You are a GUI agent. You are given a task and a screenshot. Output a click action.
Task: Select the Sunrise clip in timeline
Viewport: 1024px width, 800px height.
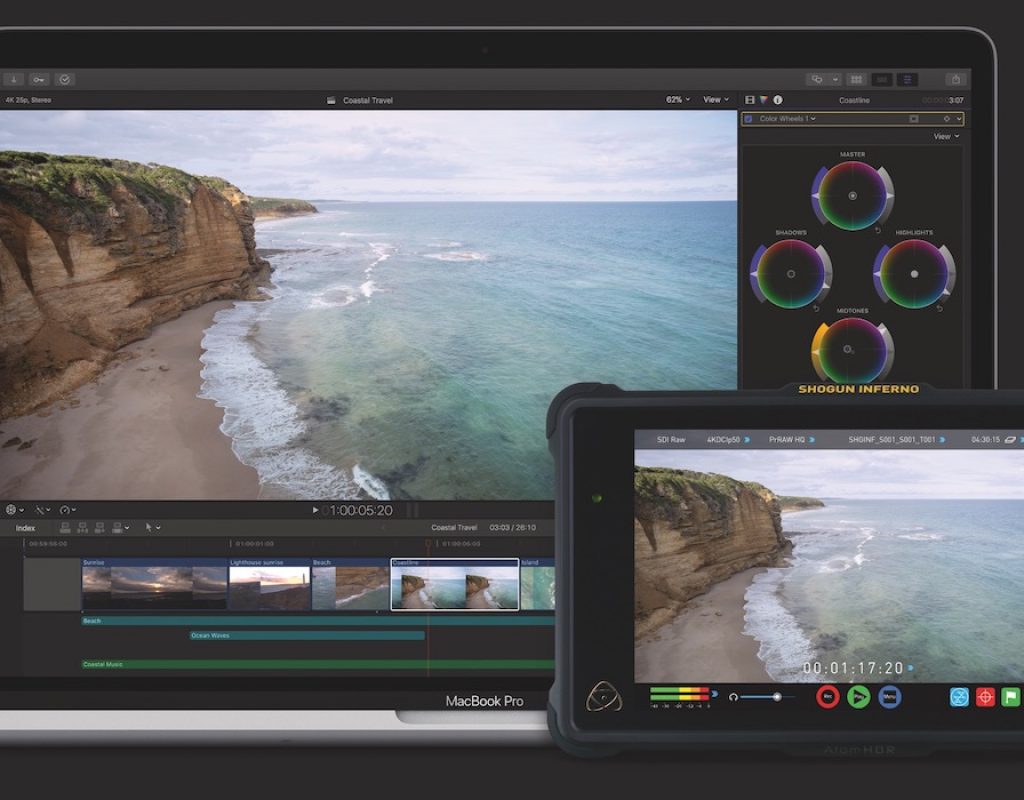pyautogui.click(x=154, y=584)
